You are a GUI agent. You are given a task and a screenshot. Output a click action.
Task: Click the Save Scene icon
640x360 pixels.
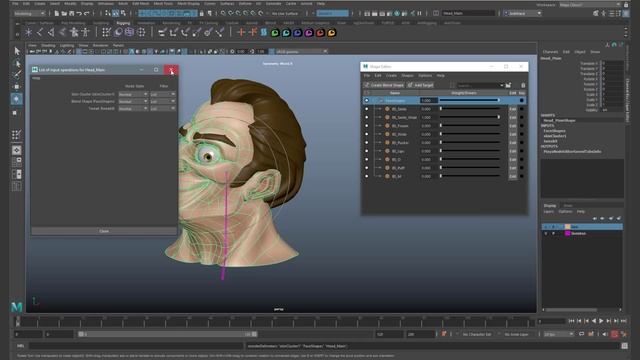(71, 13)
